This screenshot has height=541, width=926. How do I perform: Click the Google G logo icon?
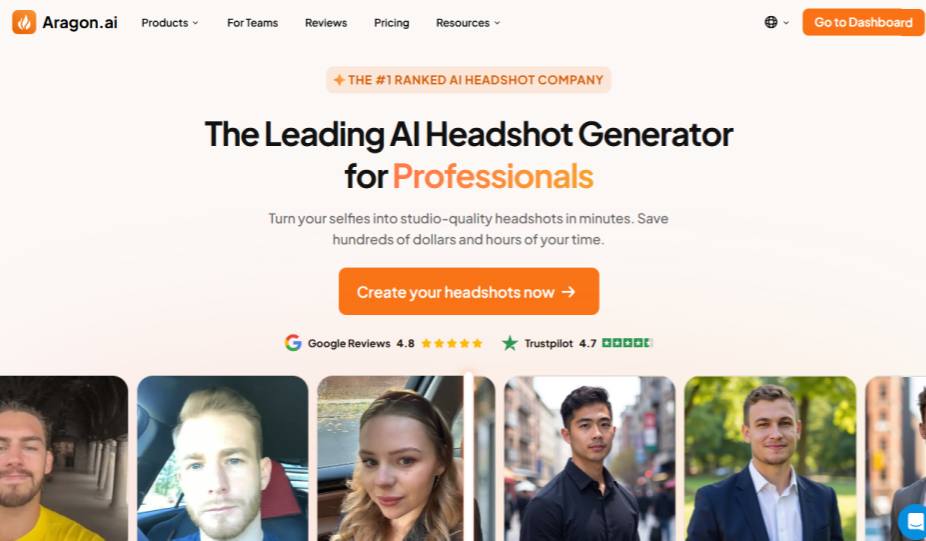tap(293, 343)
